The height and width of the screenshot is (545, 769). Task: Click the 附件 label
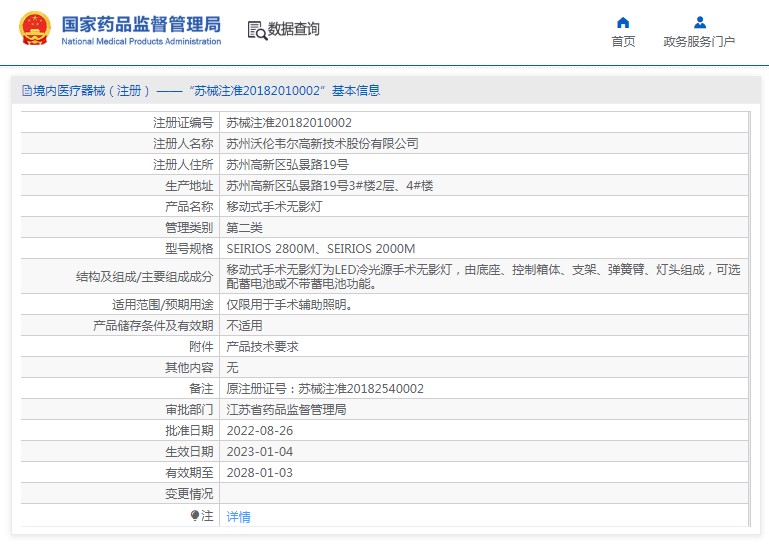point(201,347)
